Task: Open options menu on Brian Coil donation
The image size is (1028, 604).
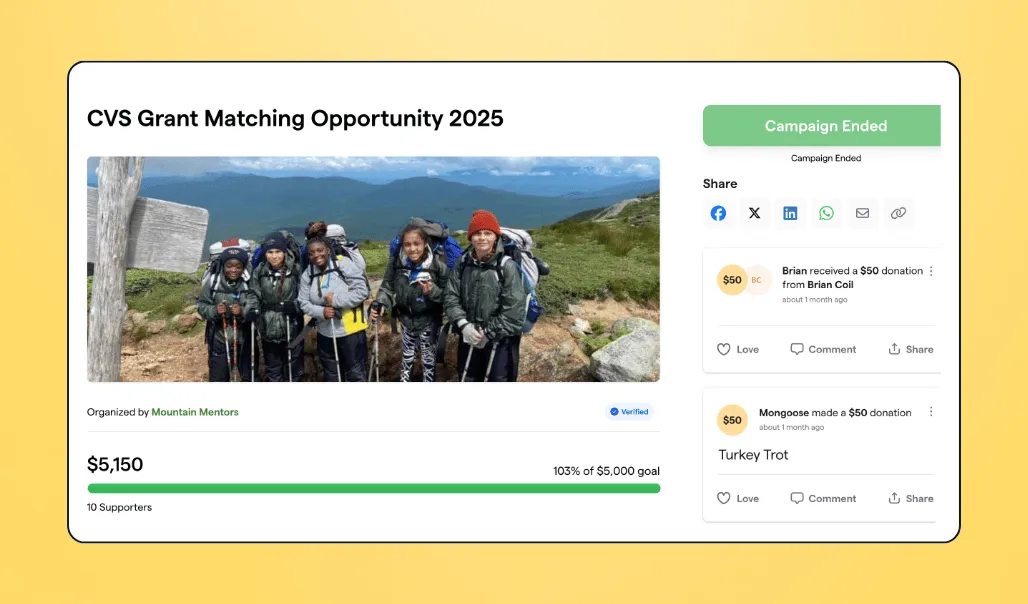Action: [x=931, y=271]
